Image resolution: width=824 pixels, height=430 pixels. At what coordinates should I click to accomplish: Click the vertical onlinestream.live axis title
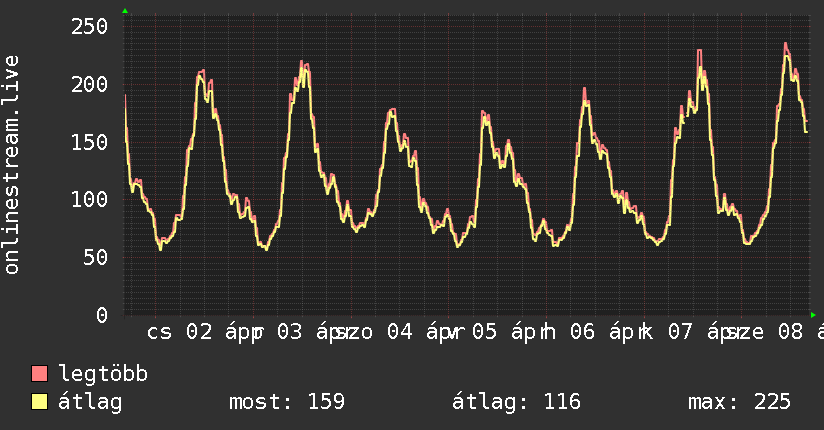pos(13,165)
